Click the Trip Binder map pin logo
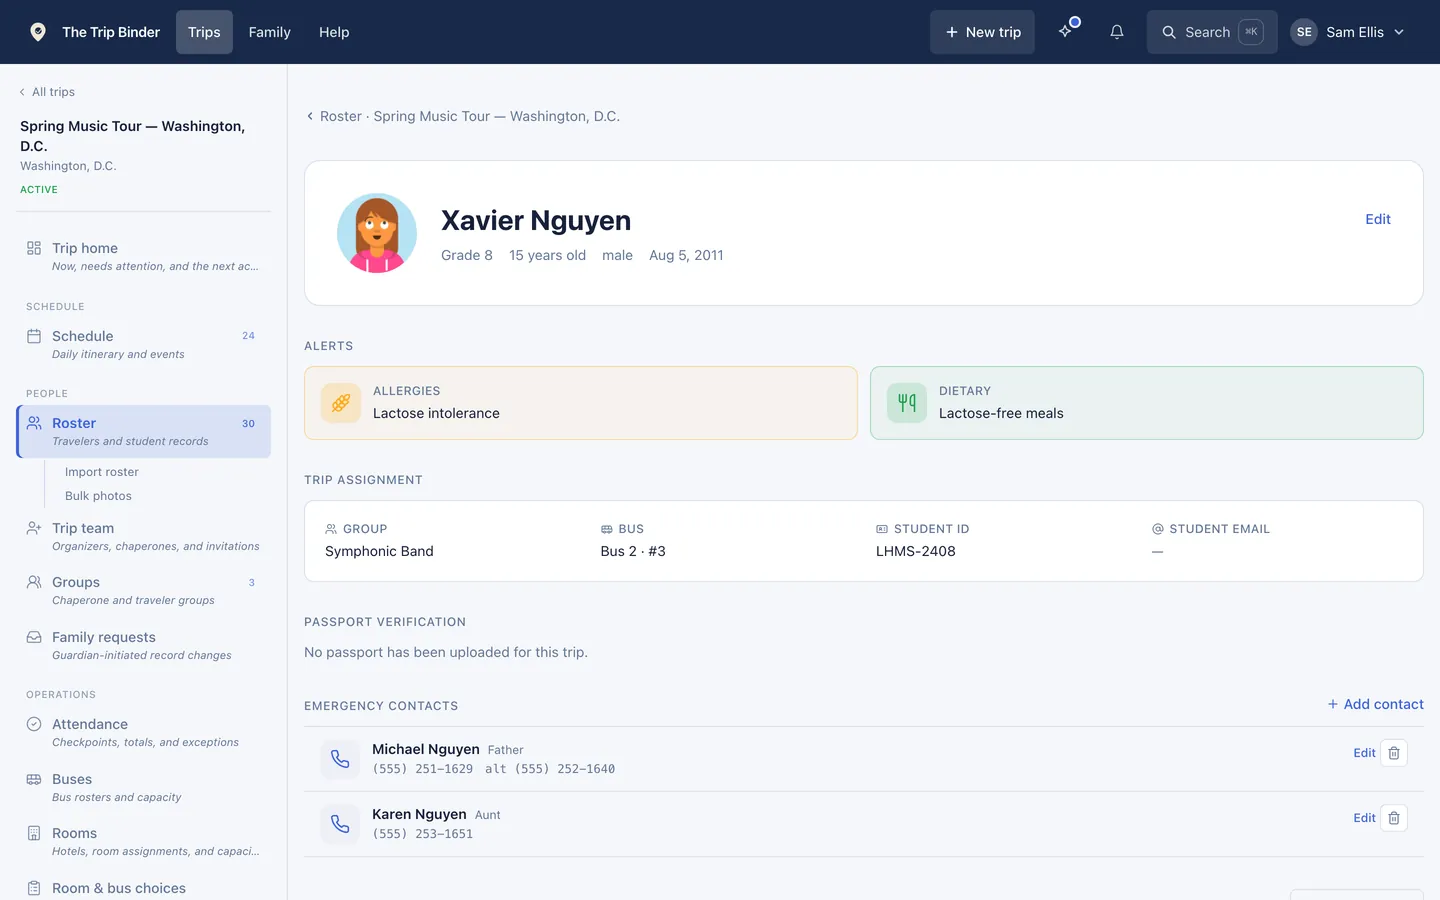1440x900 pixels. click(x=38, y=32)
